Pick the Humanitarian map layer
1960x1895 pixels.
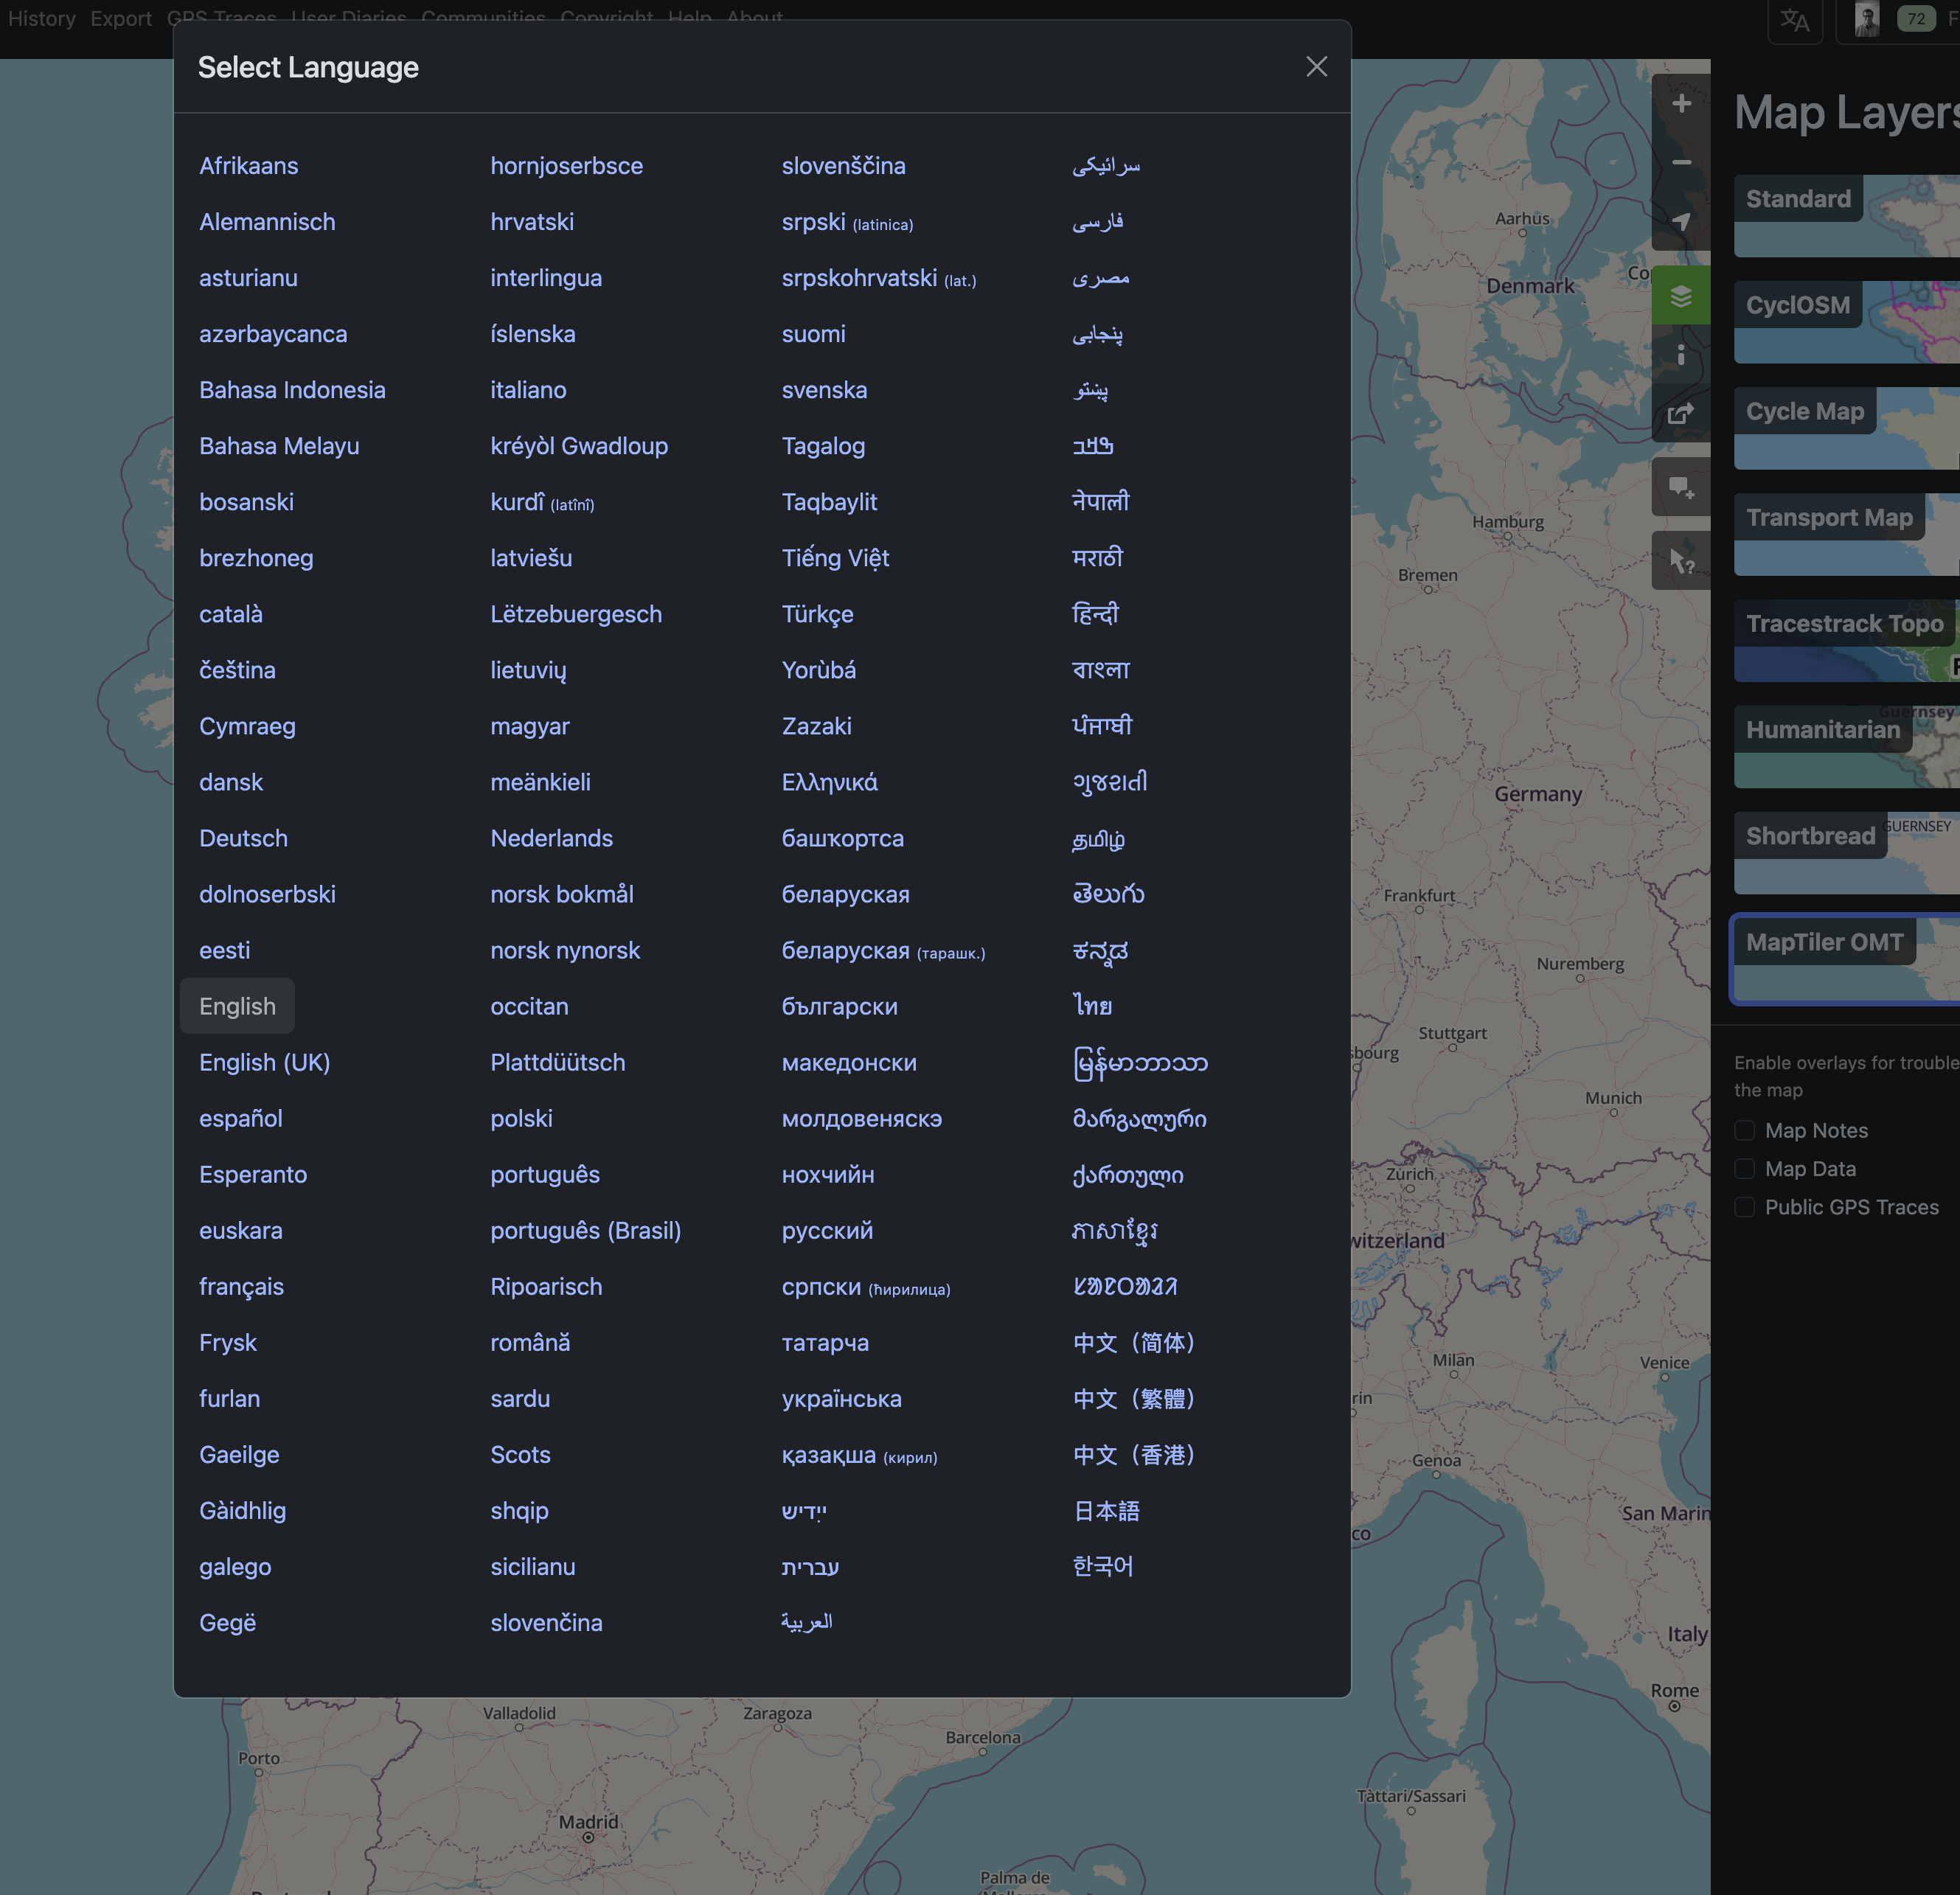click(x=1846, y=747)
